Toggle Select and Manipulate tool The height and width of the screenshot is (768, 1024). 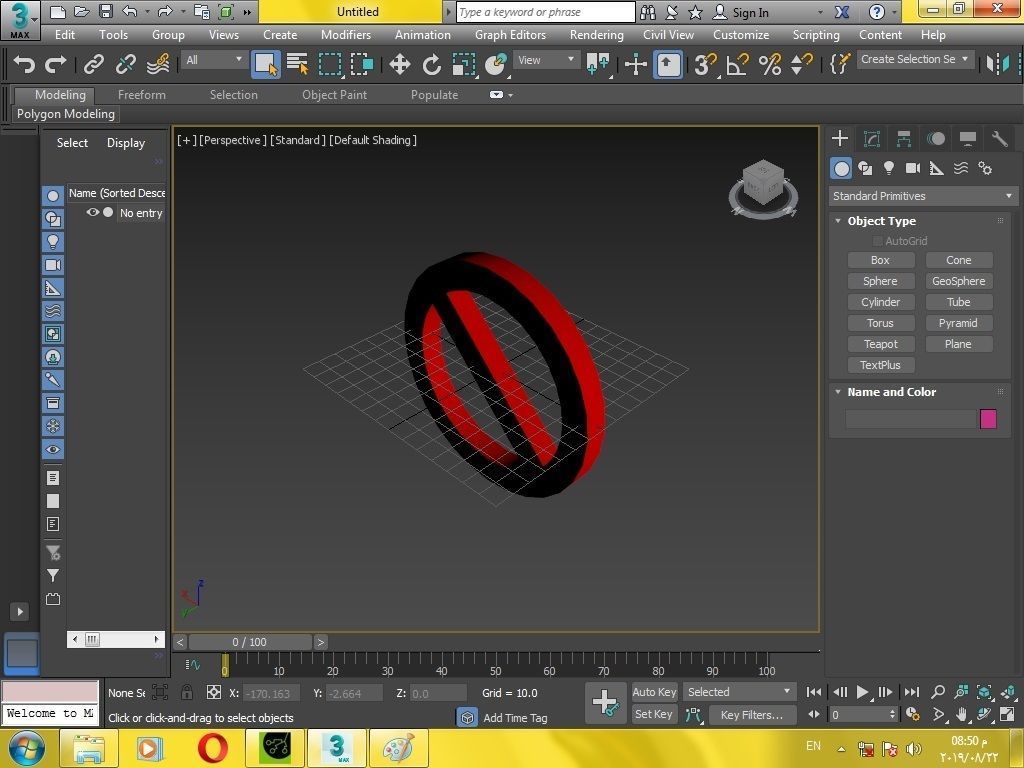tap(635, 64)
